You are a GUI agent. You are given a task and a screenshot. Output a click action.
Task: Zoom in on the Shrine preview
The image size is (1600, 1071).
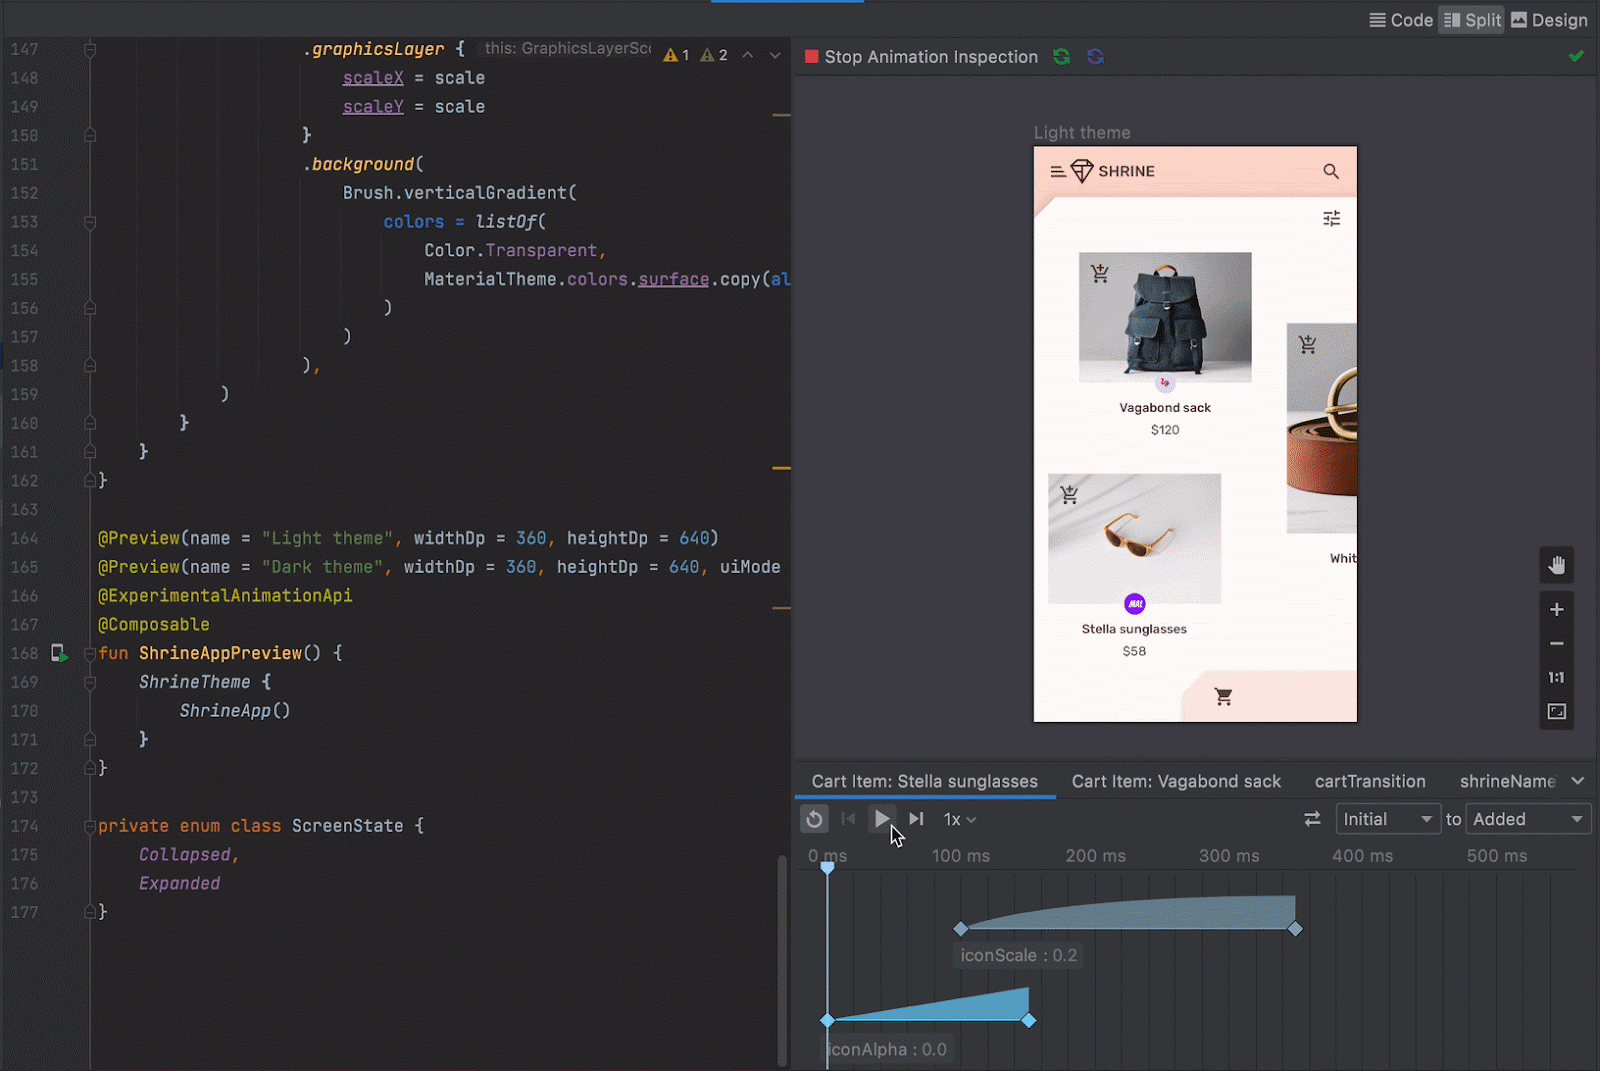tap(1556, 609)
